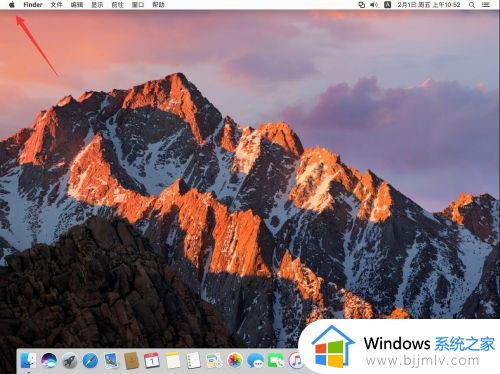Open Spotlight search magnifier icon

472,5
